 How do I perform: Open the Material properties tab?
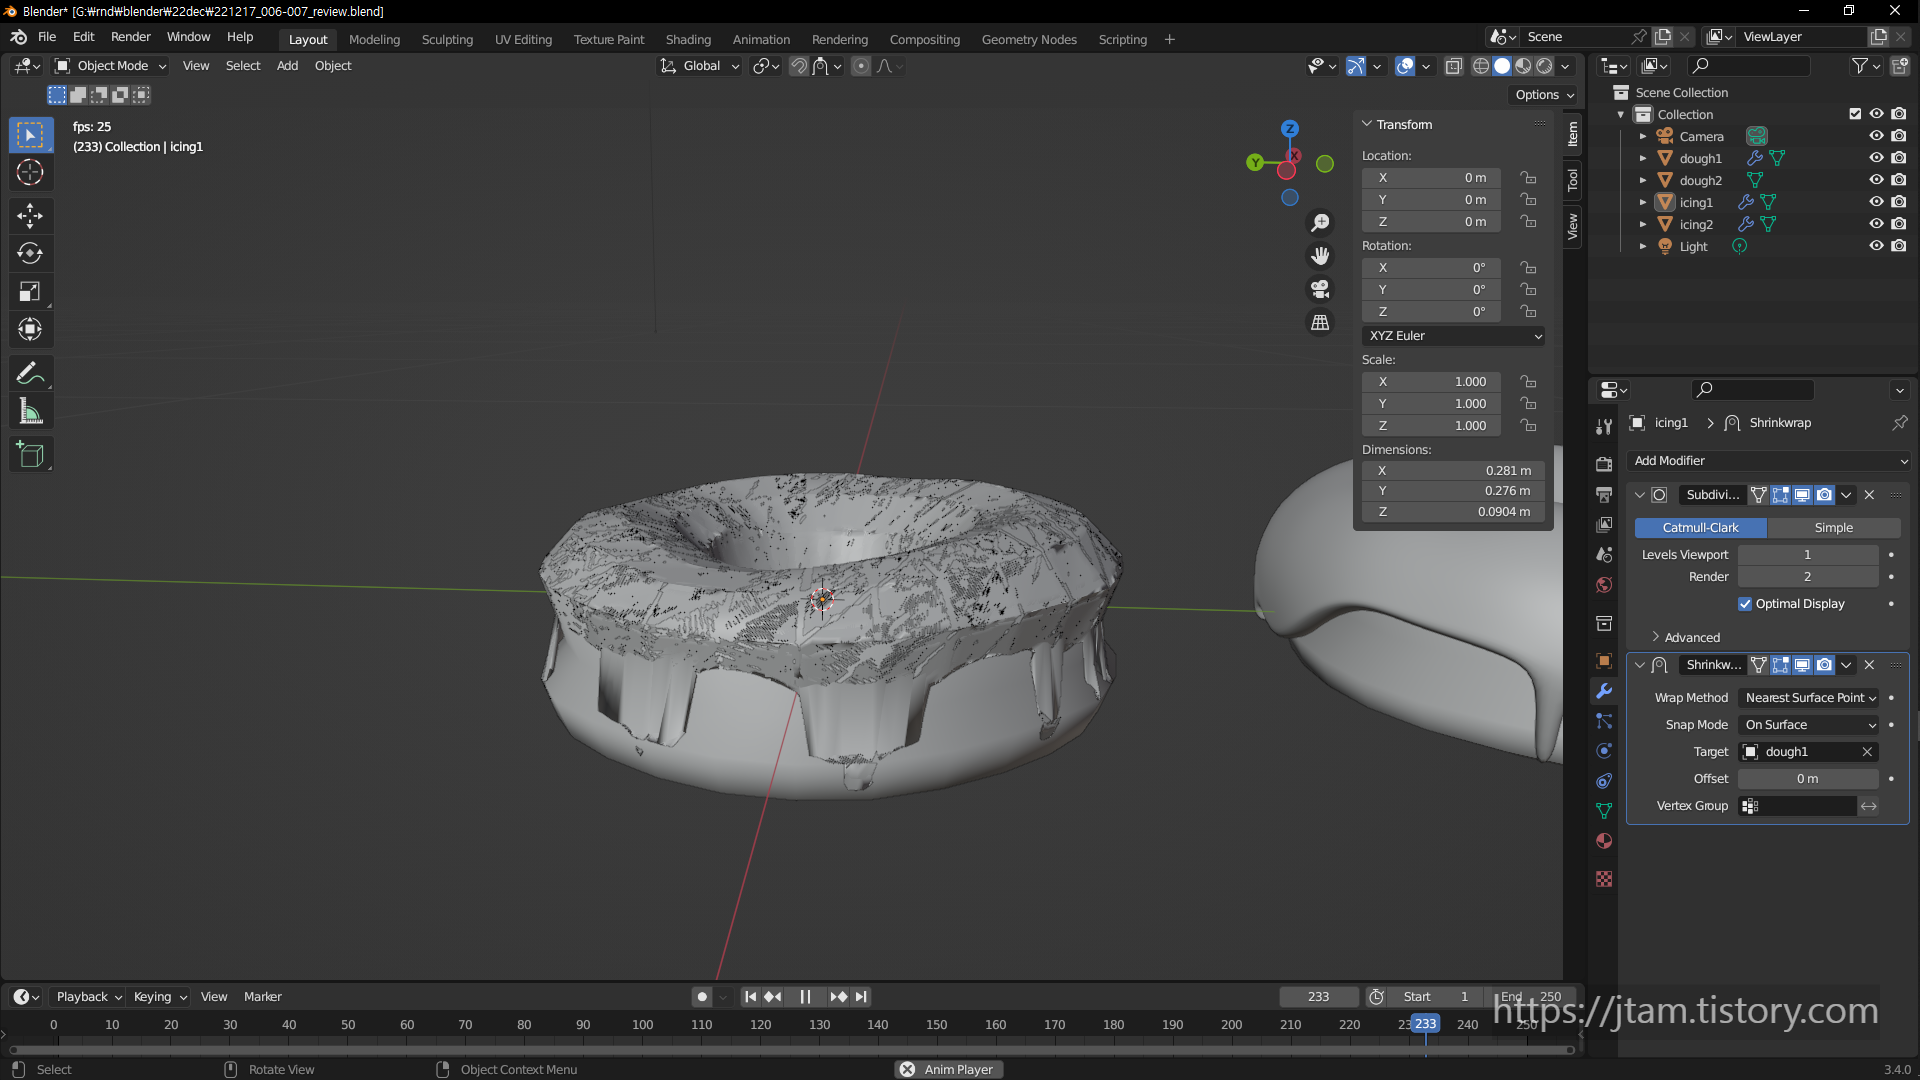point(1604,841)
